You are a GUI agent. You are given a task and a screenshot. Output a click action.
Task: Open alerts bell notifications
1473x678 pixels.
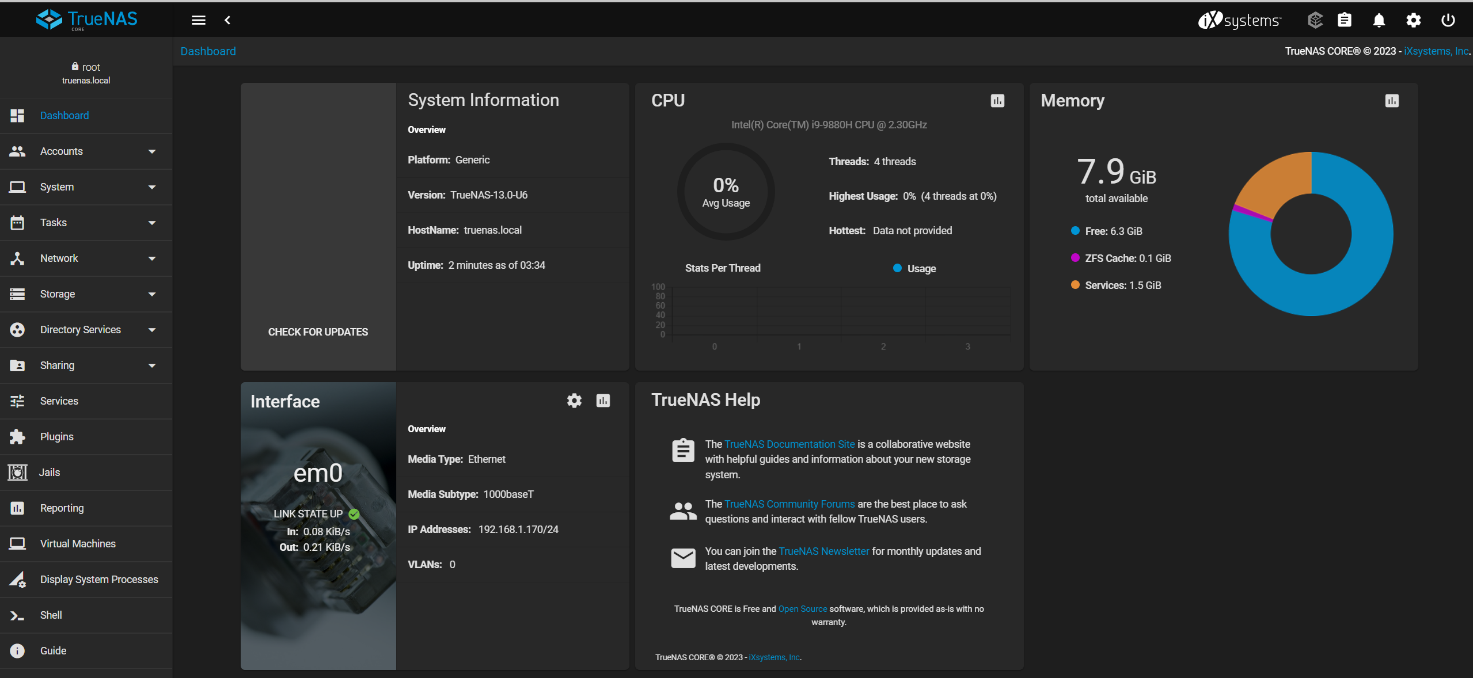(1379, 20)
